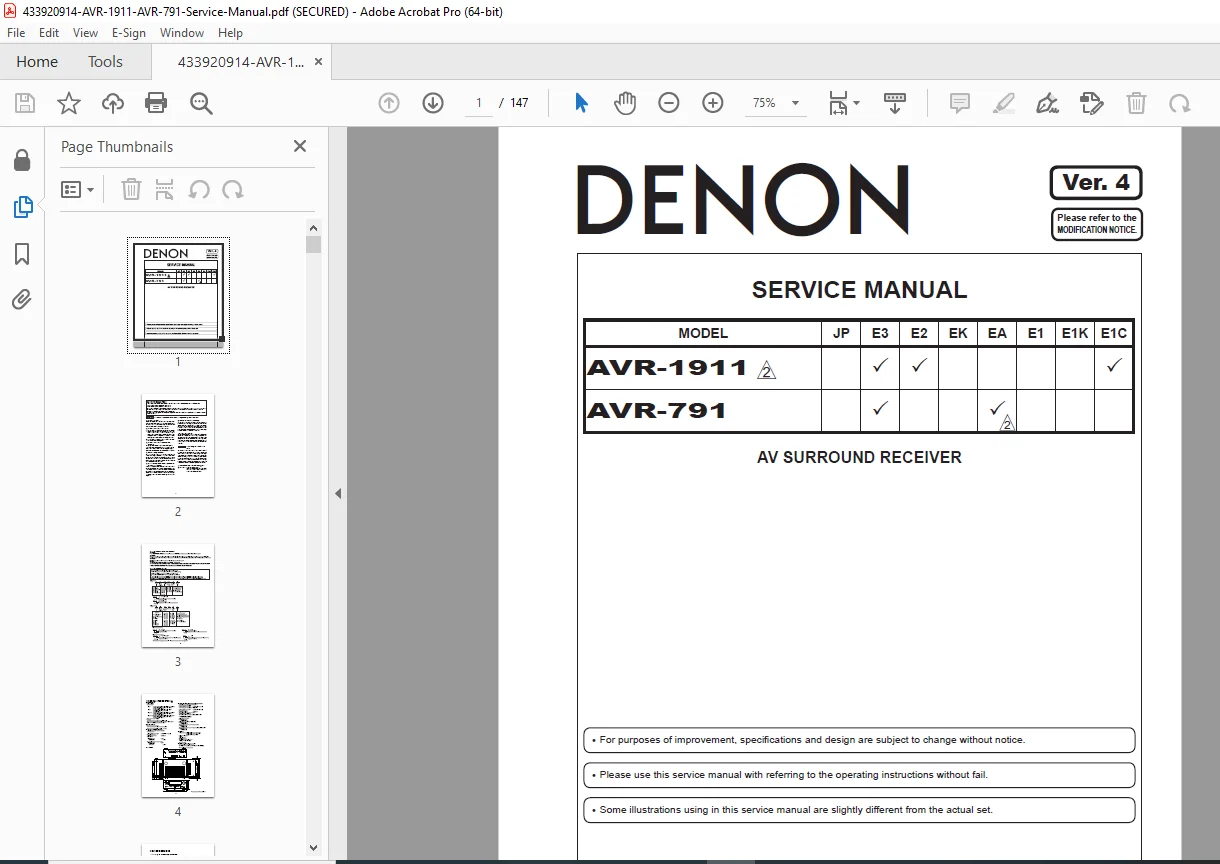Delete pages in thumbnails panel
The height and width of the screenshot is (864, 1220).
coord(131,189)
